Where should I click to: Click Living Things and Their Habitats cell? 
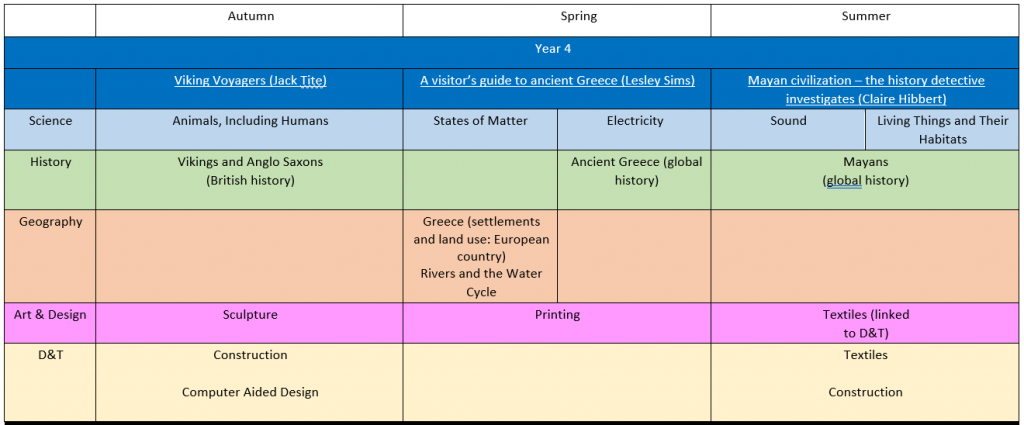tap(941, 130)
